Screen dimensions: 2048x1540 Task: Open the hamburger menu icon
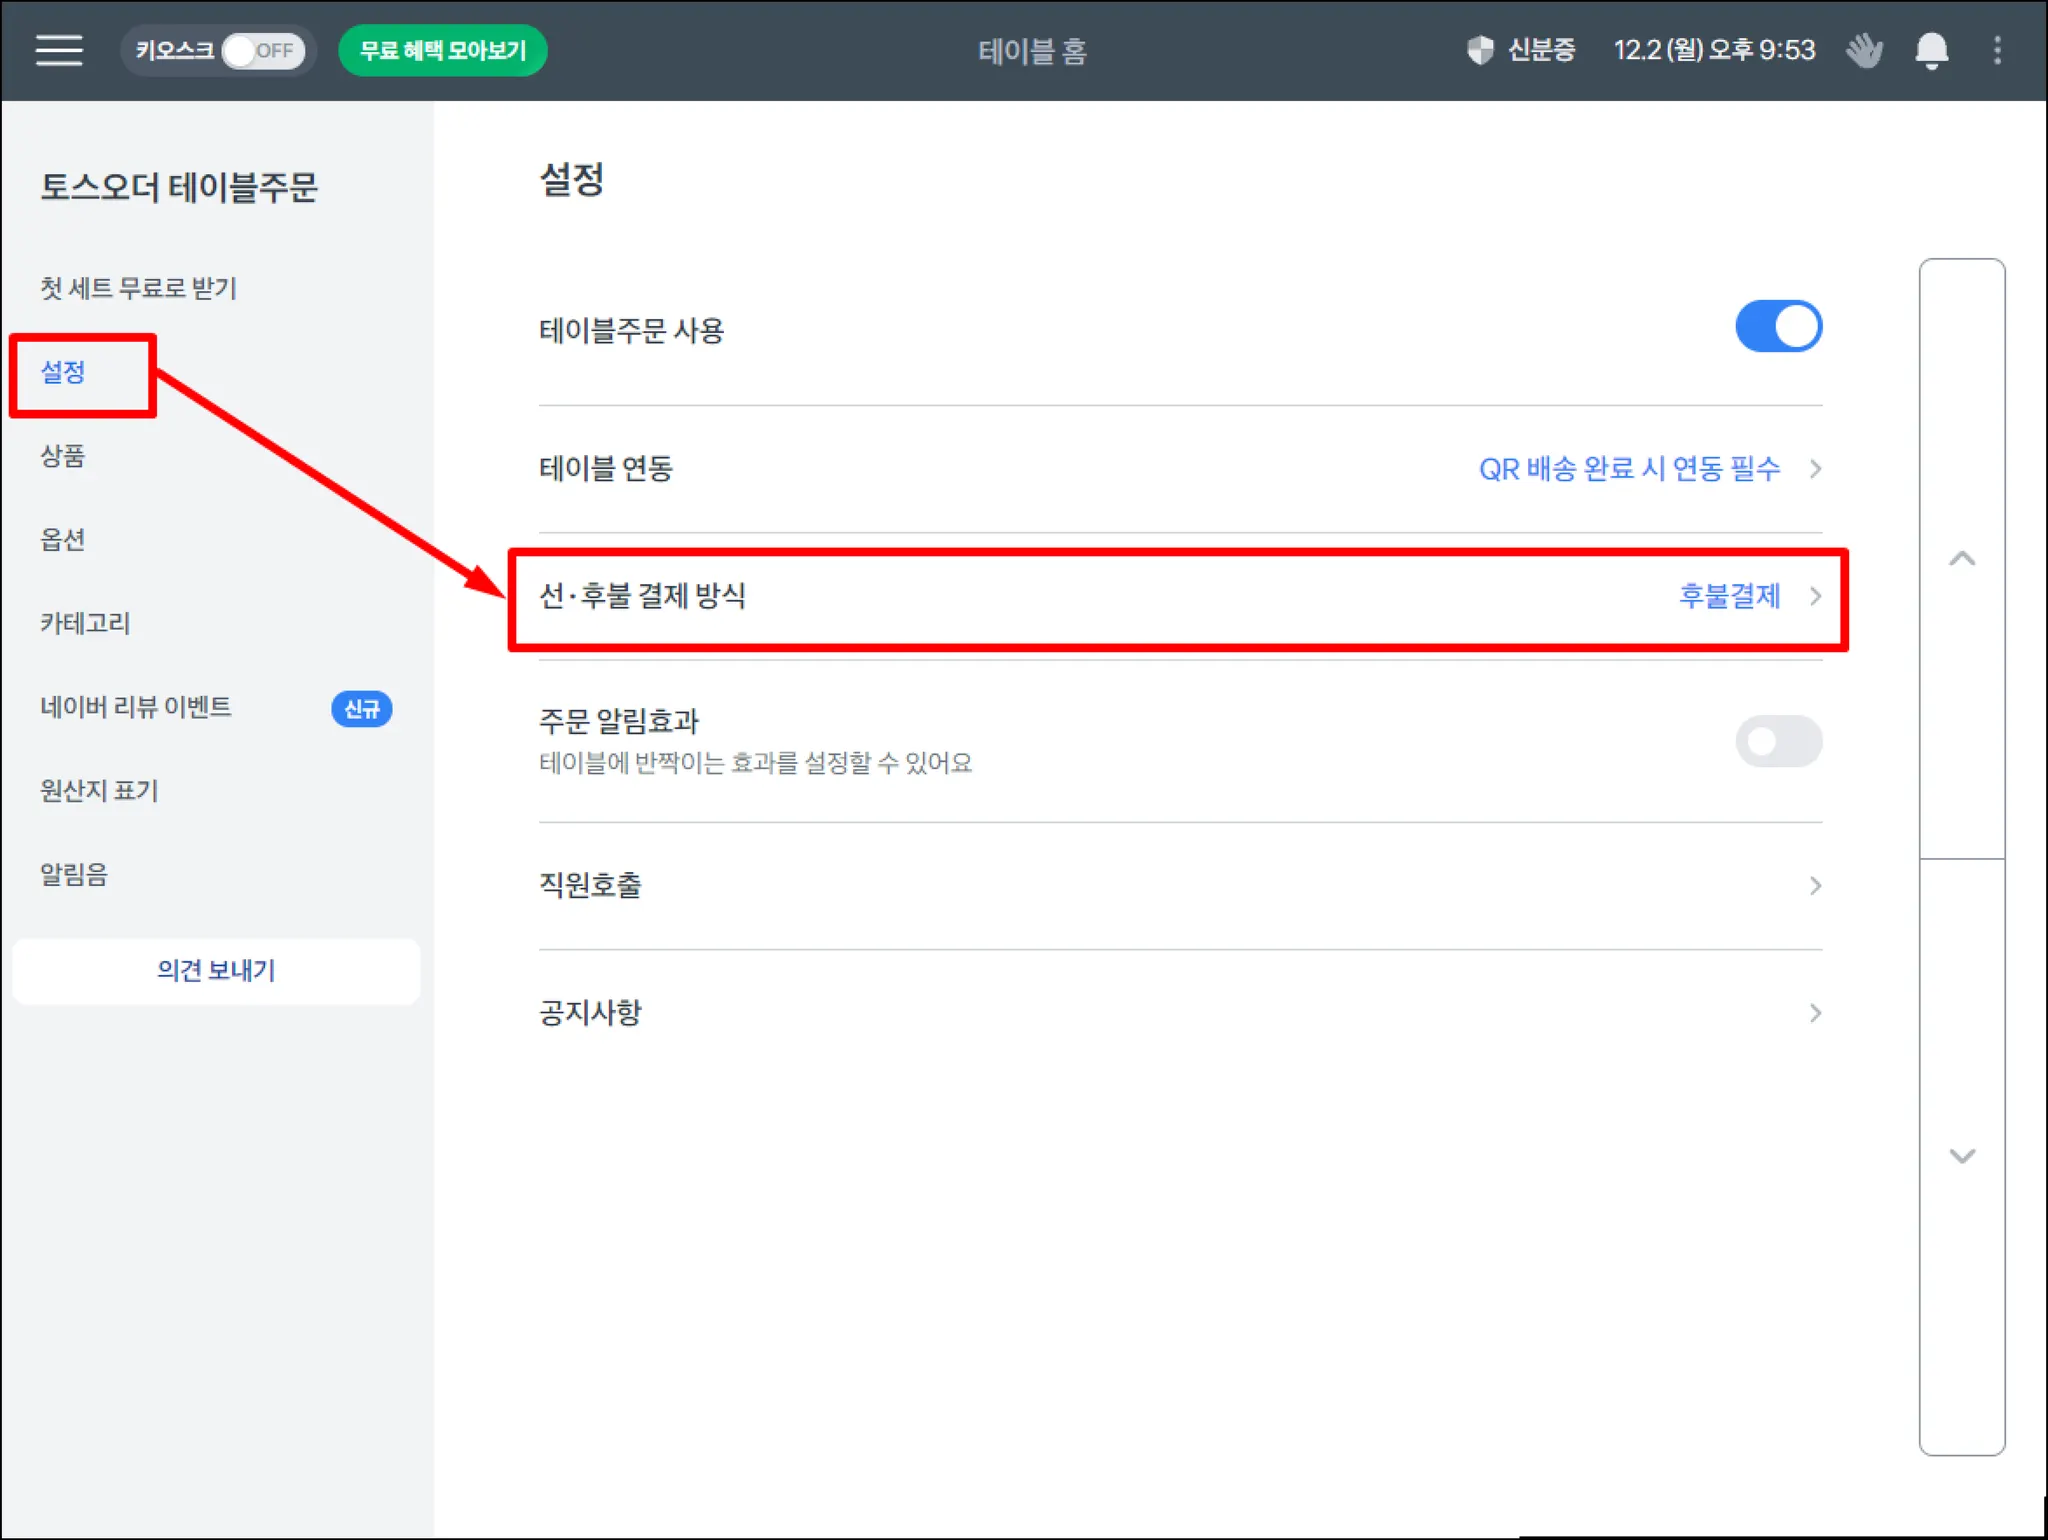tap(59, 50)
